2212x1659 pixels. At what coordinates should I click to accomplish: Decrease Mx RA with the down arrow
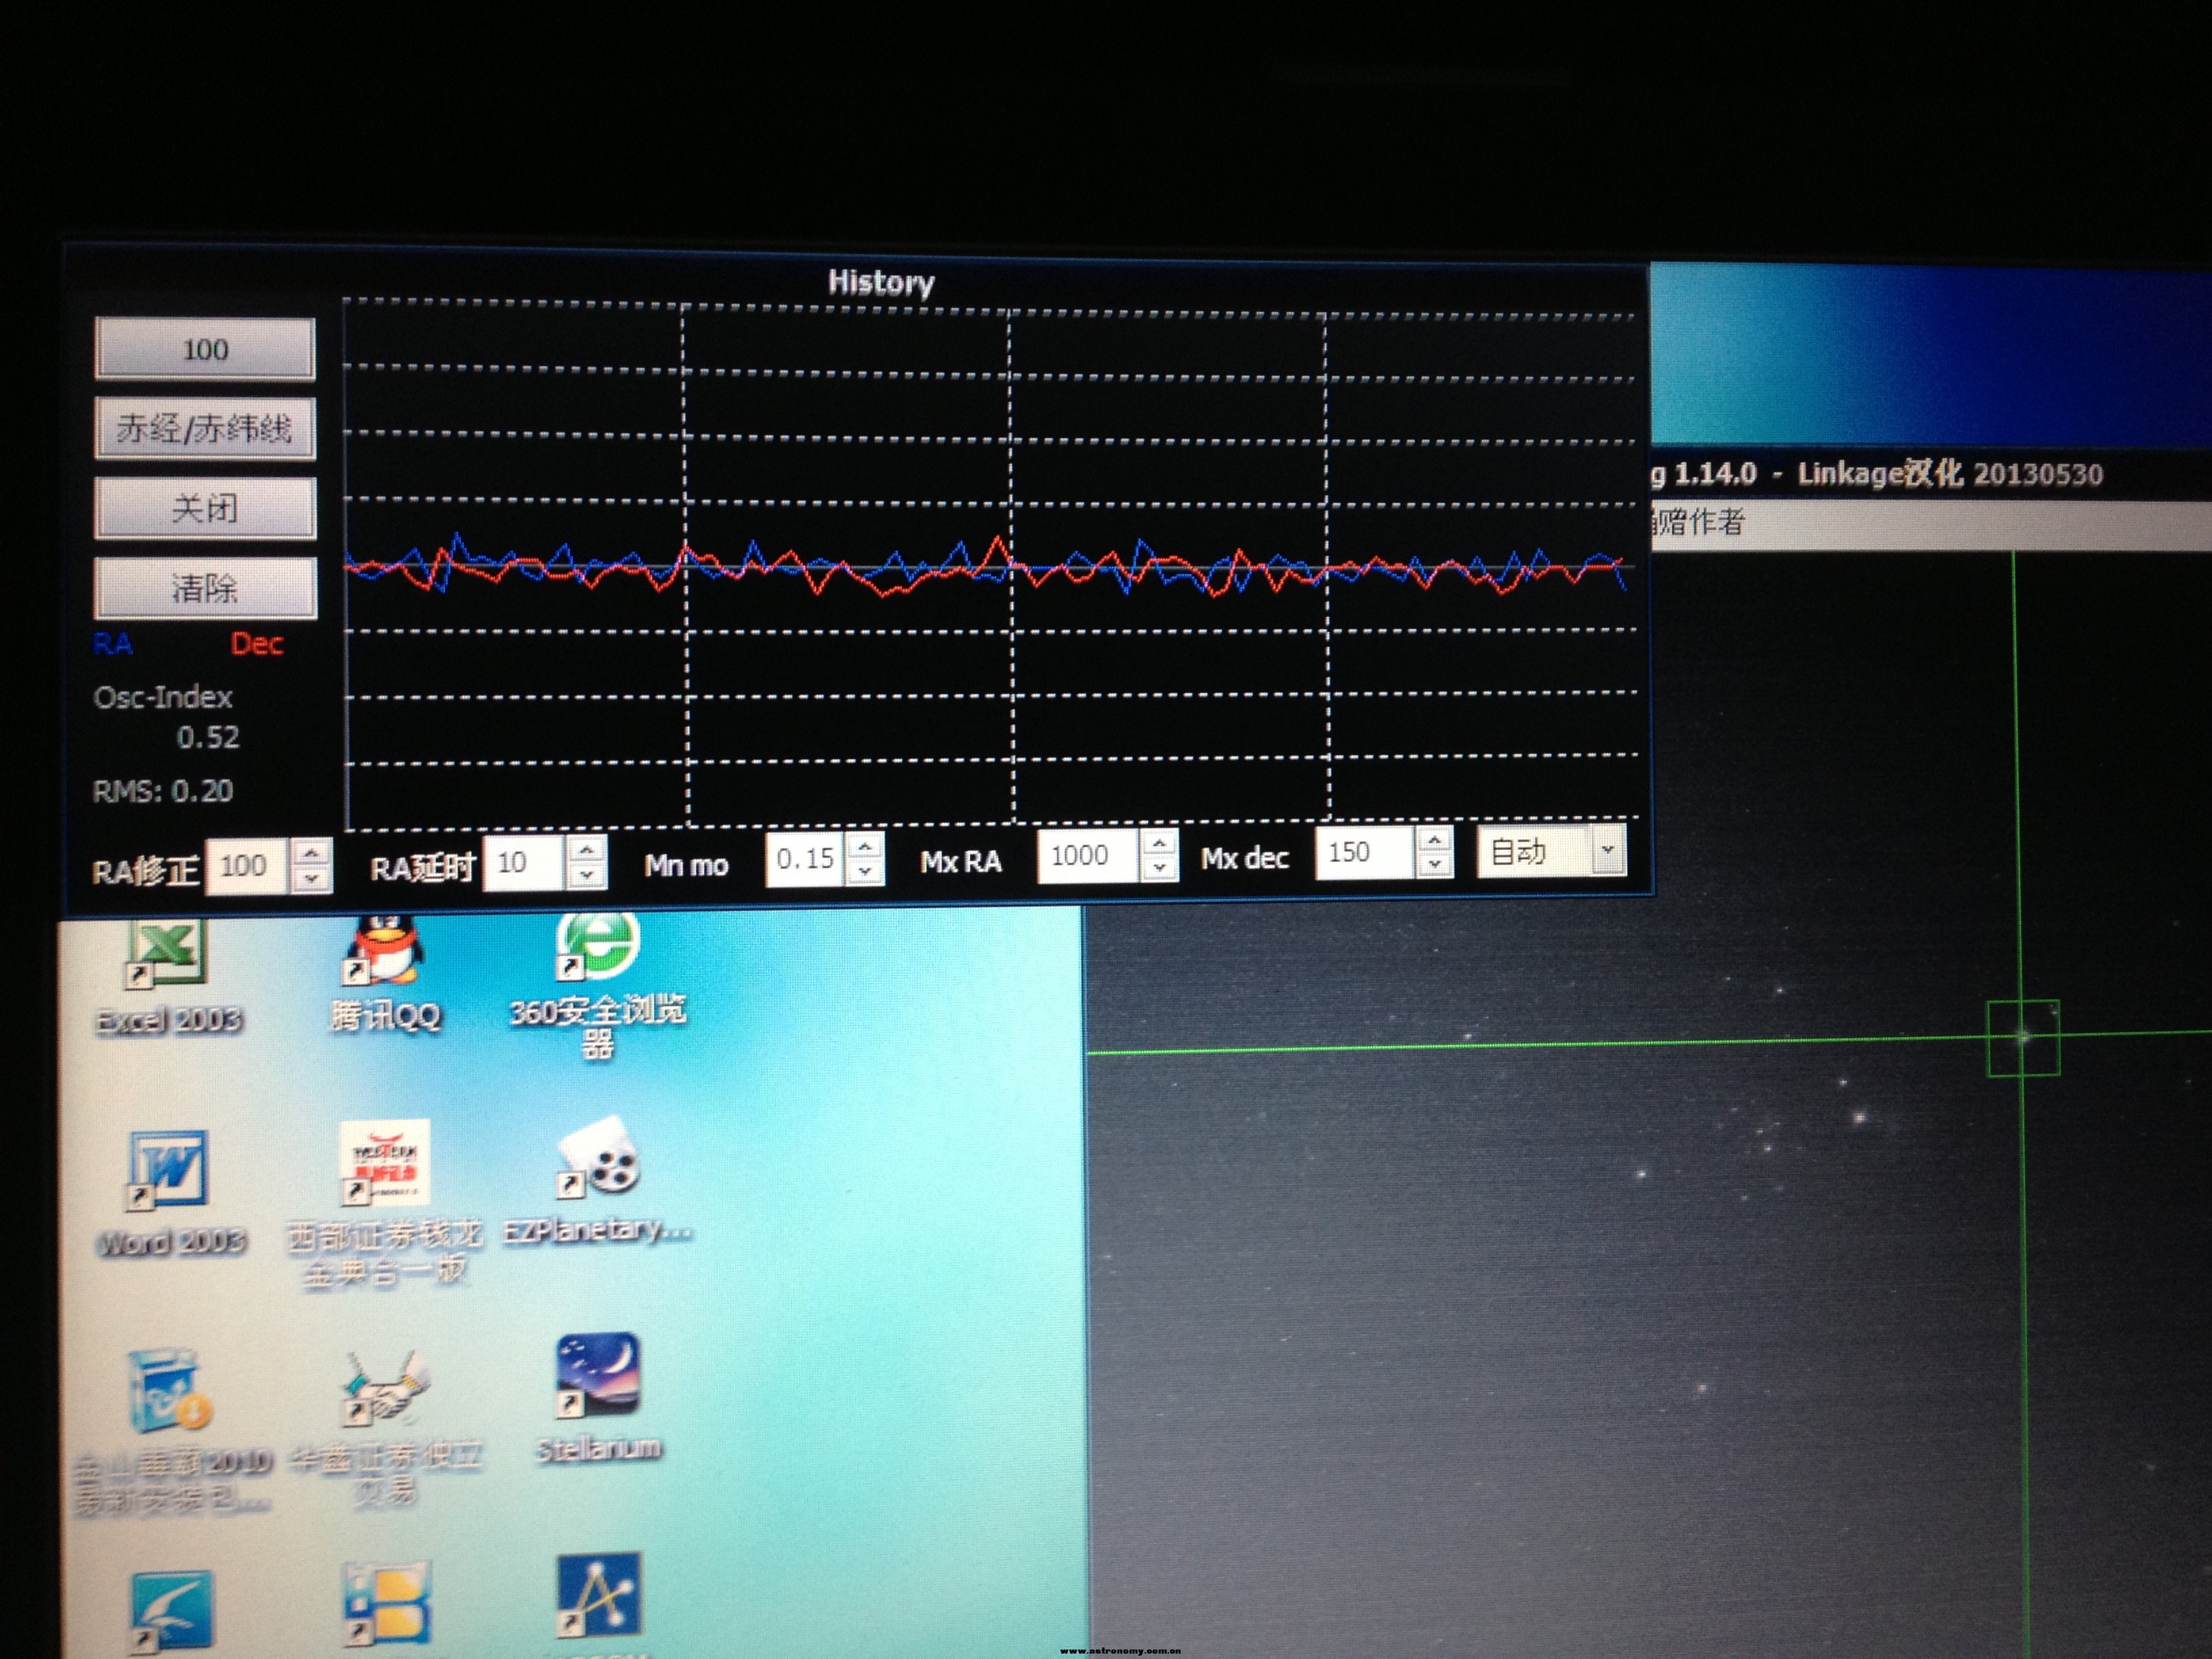pos(1158,869)
